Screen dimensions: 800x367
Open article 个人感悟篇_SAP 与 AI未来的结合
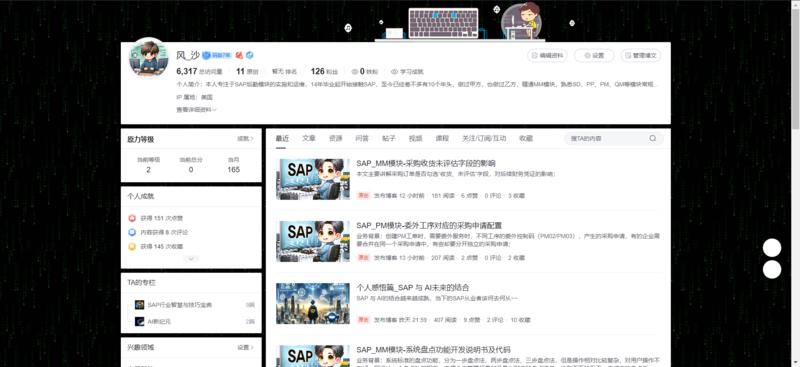coord(413,287)
